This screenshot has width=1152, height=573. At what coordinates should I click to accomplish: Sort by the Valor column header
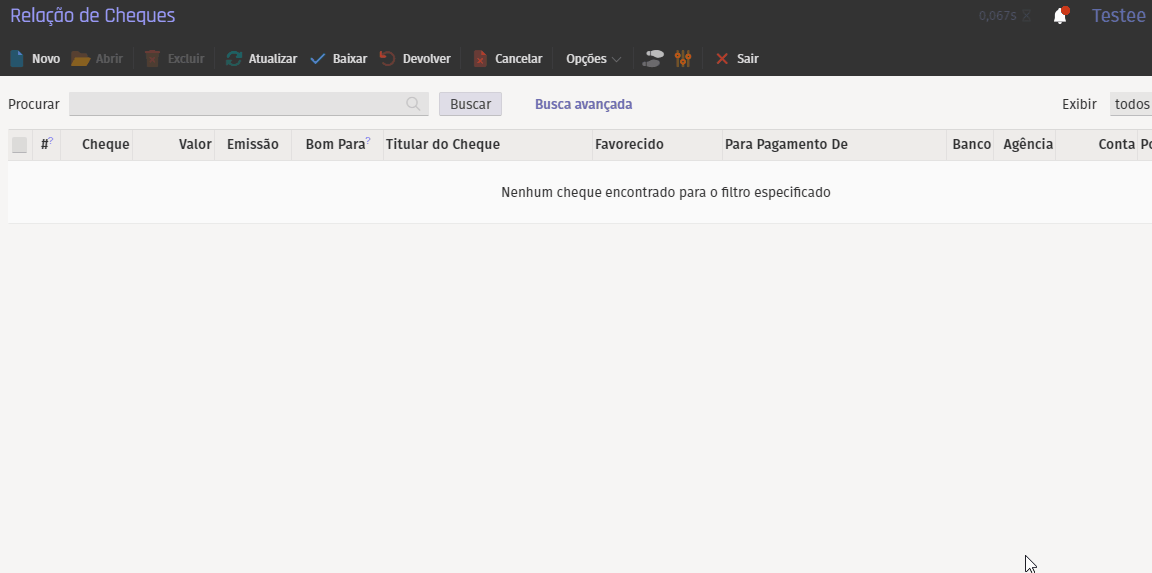click(x=195, y=145)
